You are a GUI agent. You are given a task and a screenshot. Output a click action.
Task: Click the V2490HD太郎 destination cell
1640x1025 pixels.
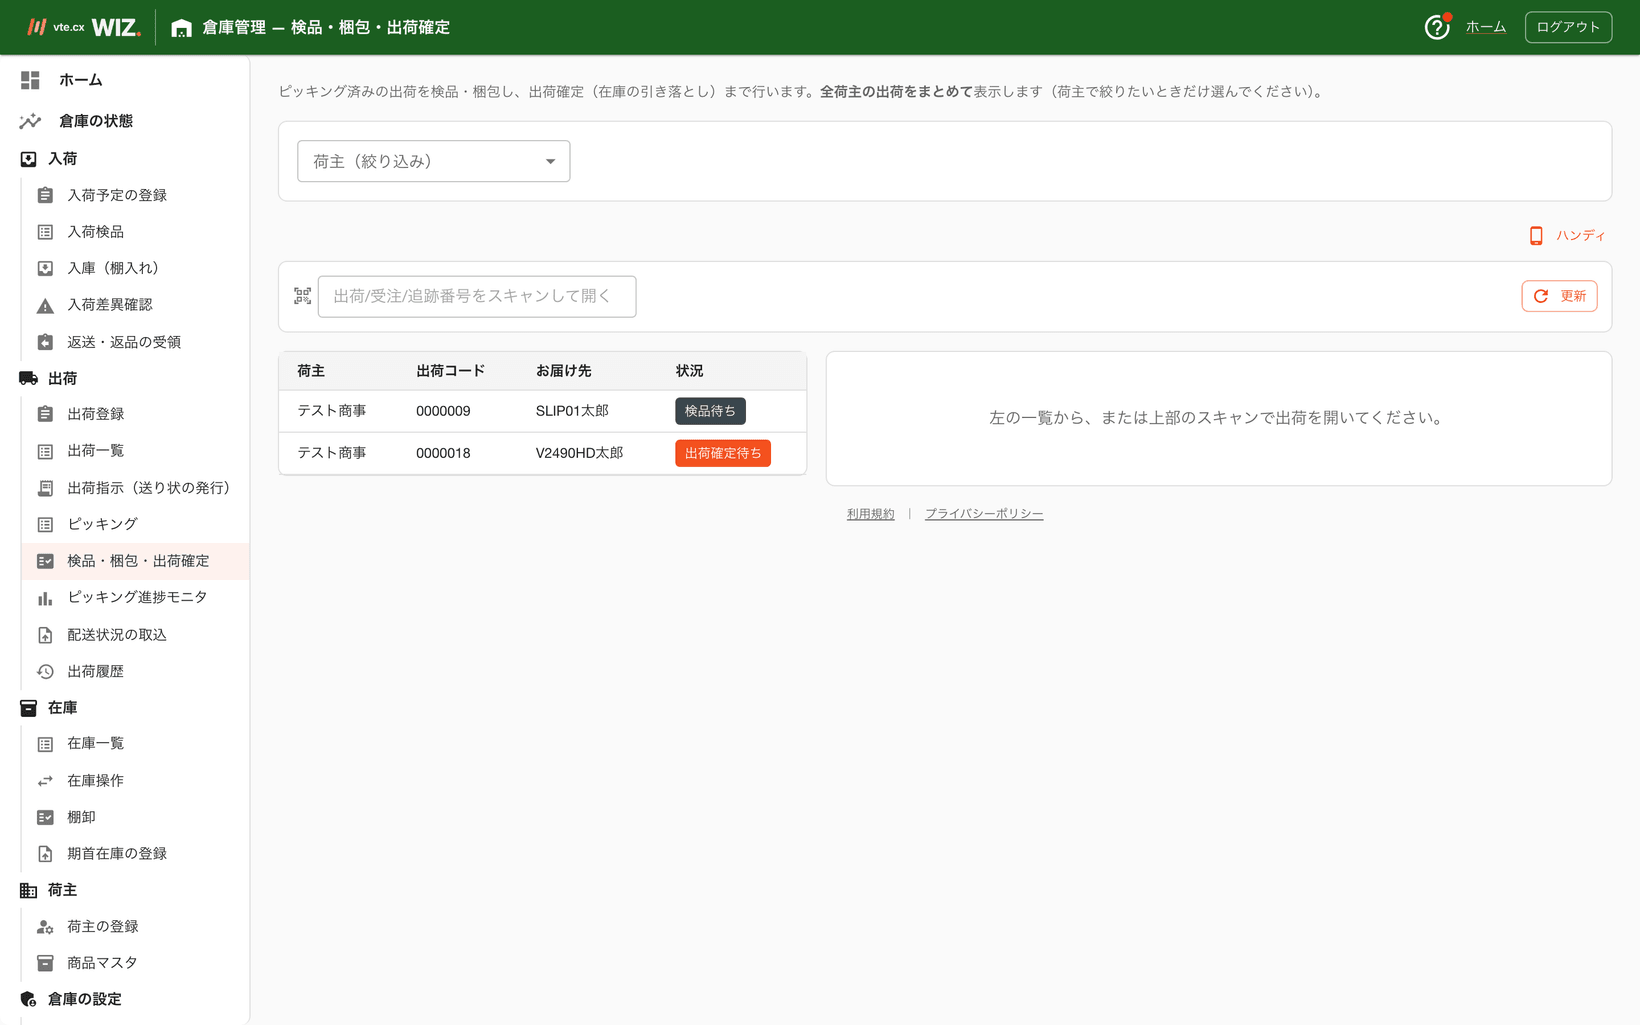579,453
